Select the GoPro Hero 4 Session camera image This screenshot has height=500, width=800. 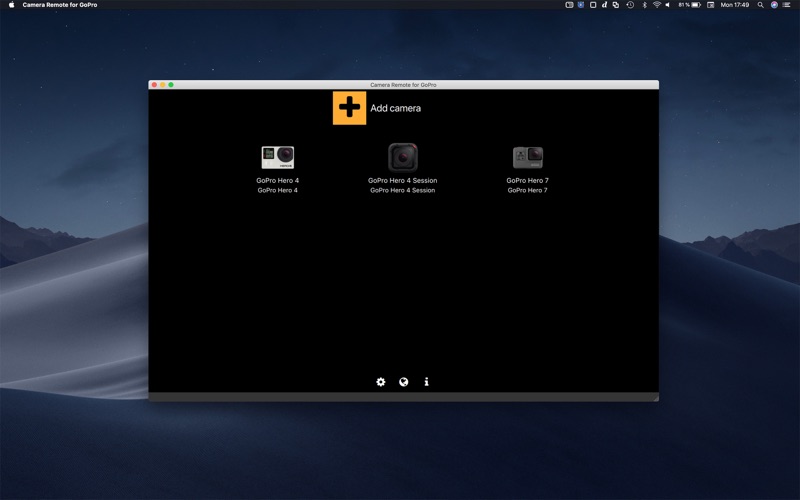pyautogui.click(x=402, y=157)
